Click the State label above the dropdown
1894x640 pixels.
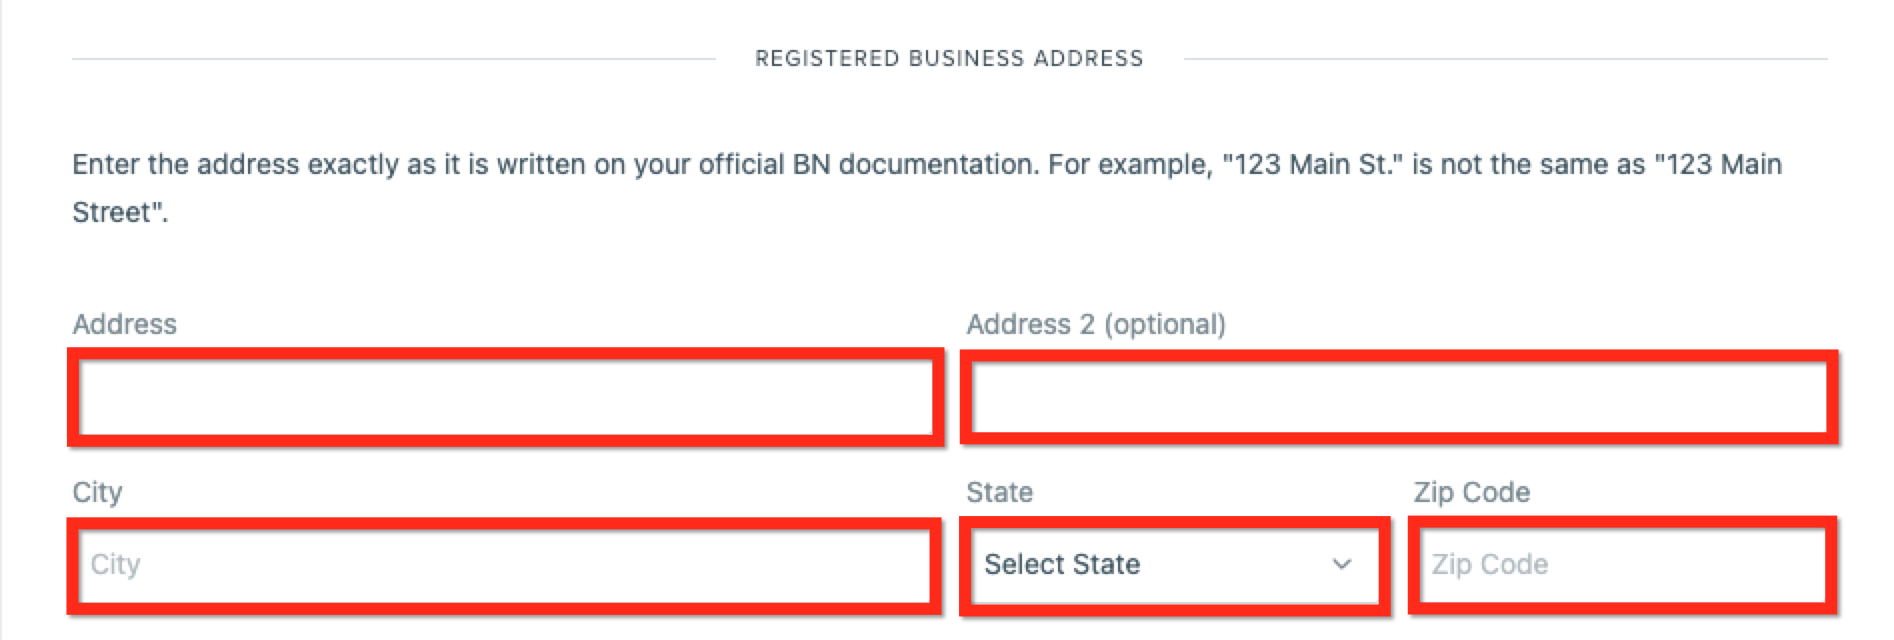click(x=999, y=492)
